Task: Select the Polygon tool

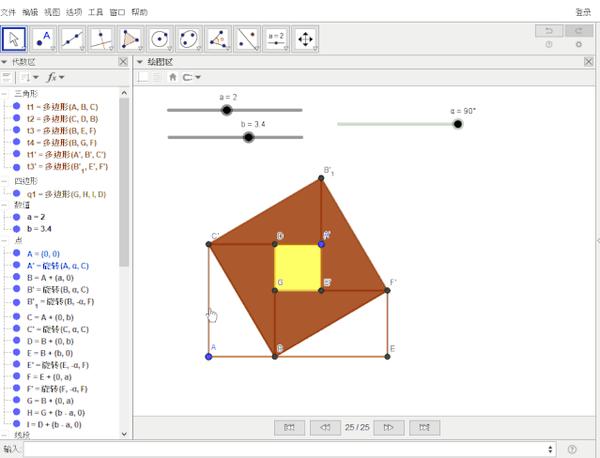Action: tap(130, 39)
